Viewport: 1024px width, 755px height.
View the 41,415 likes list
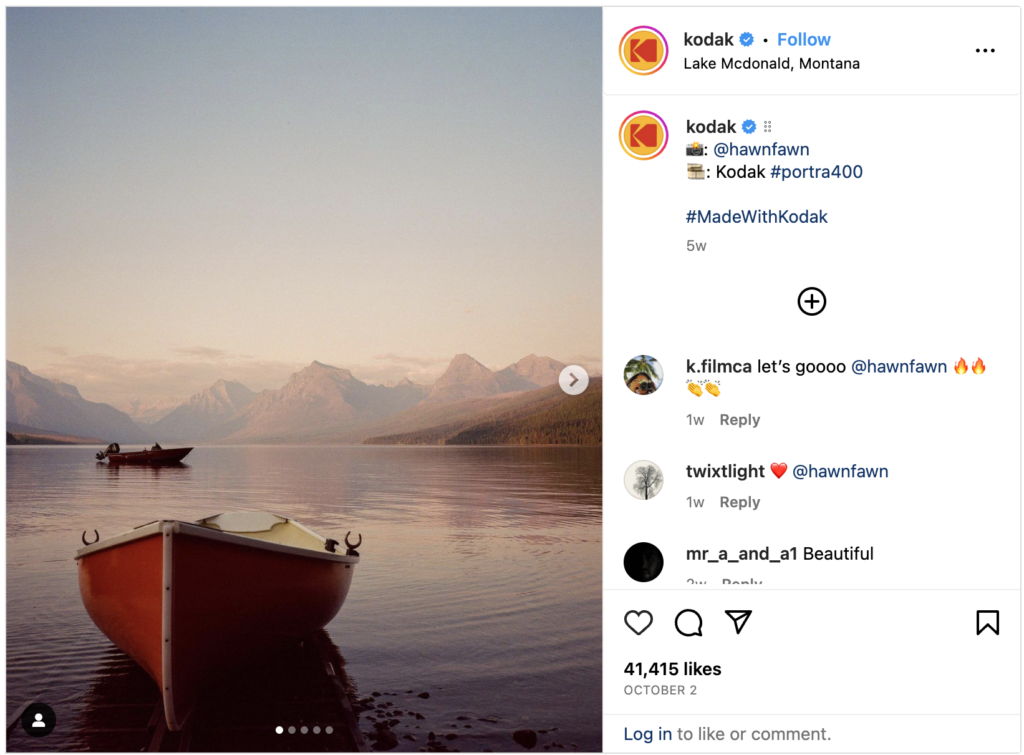pos(672,669)
